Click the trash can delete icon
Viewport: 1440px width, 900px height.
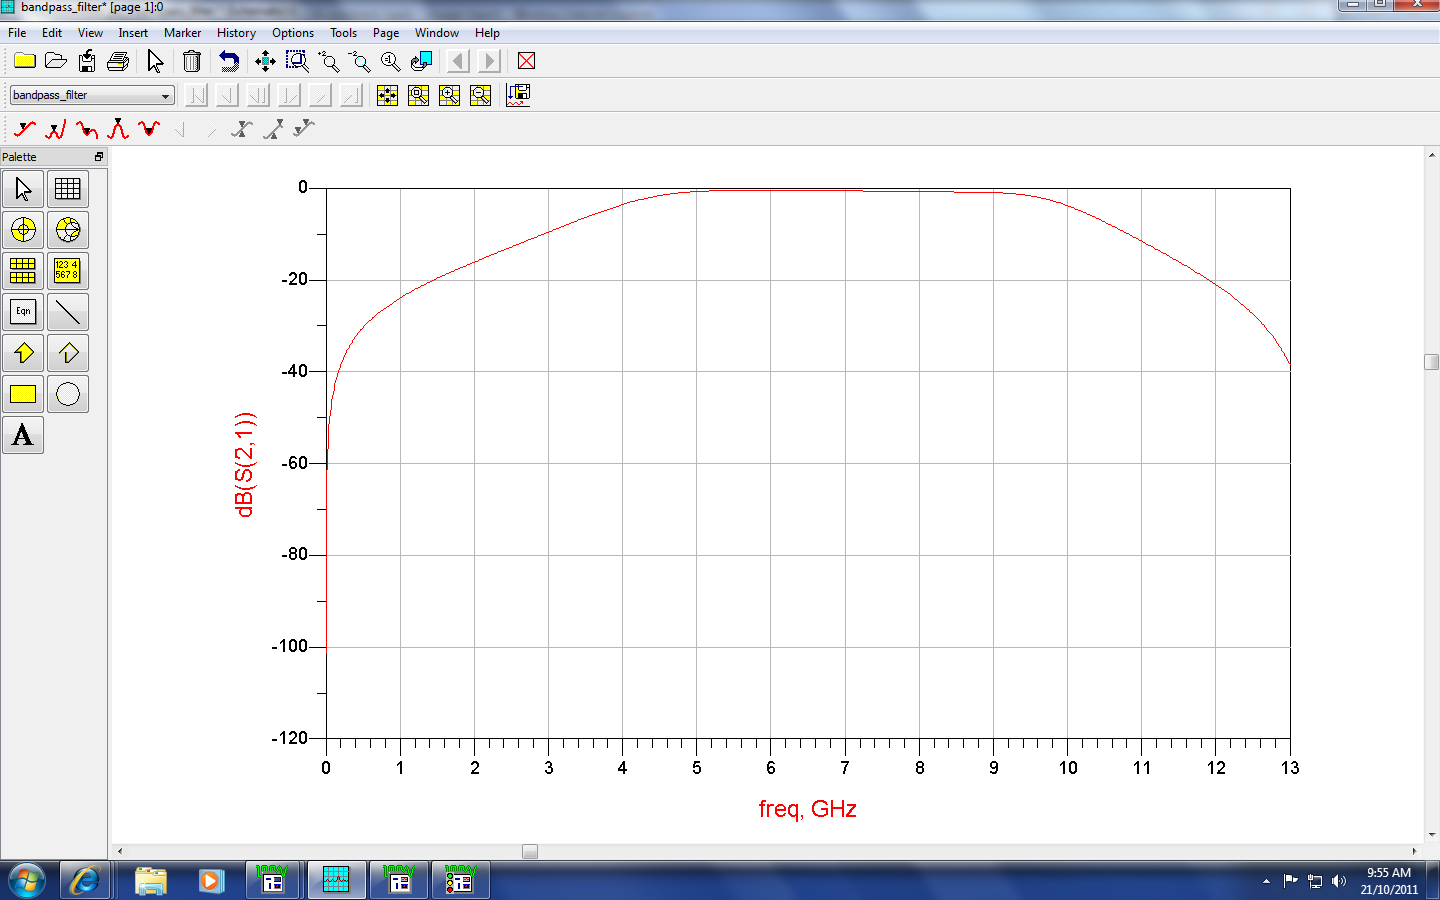[x=192, y=62]
